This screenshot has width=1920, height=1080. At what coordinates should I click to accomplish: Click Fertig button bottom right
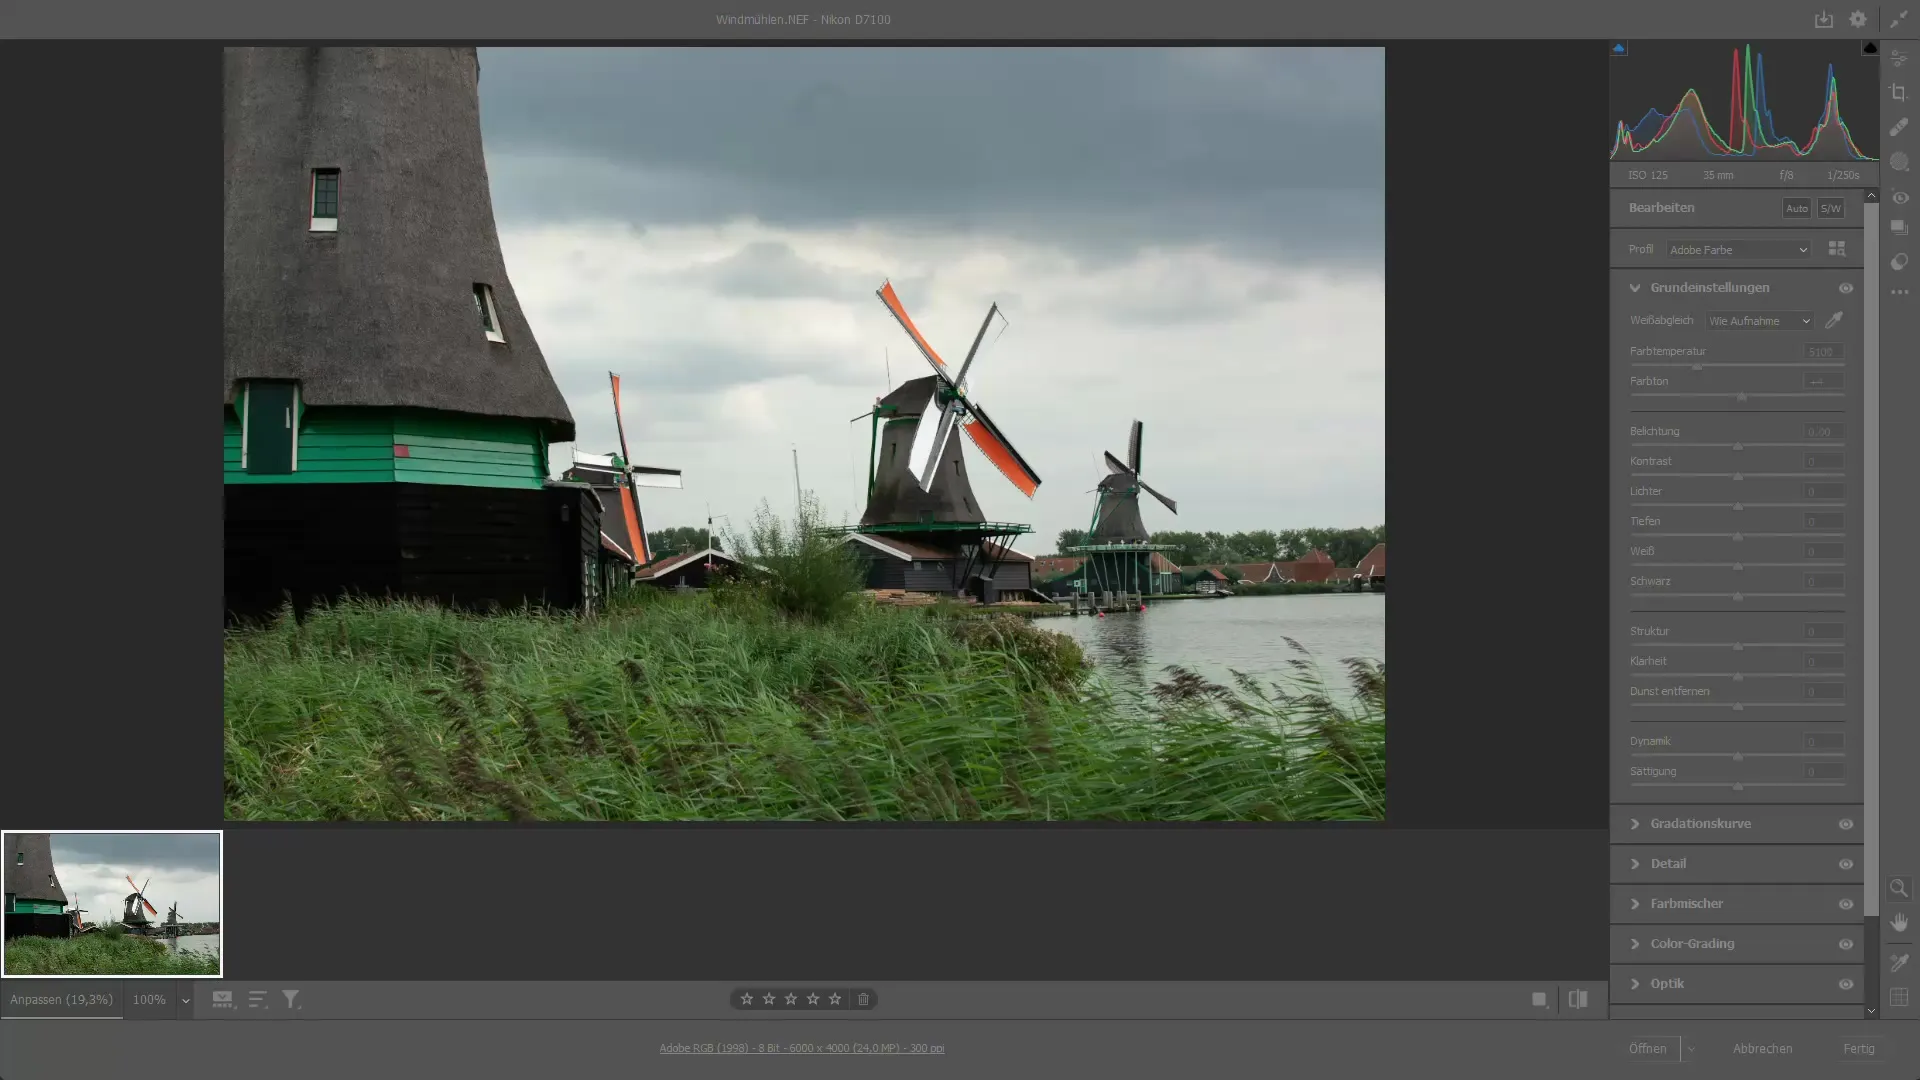(x=1859, y=1047)
